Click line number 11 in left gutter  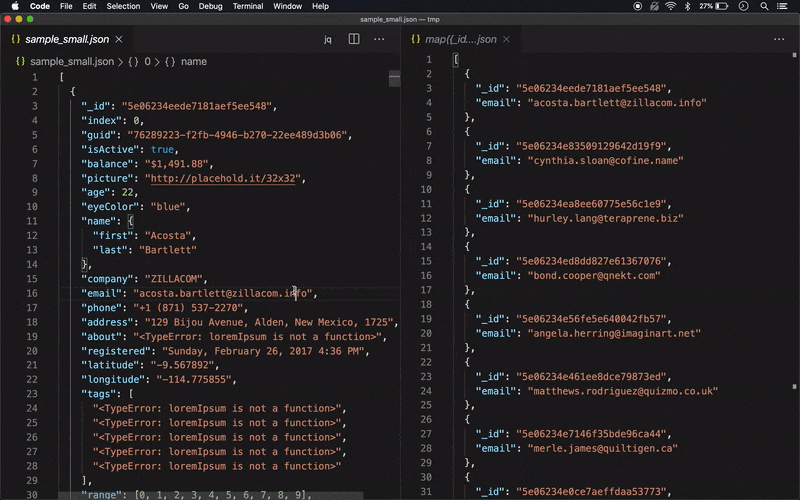pos(32,221)
